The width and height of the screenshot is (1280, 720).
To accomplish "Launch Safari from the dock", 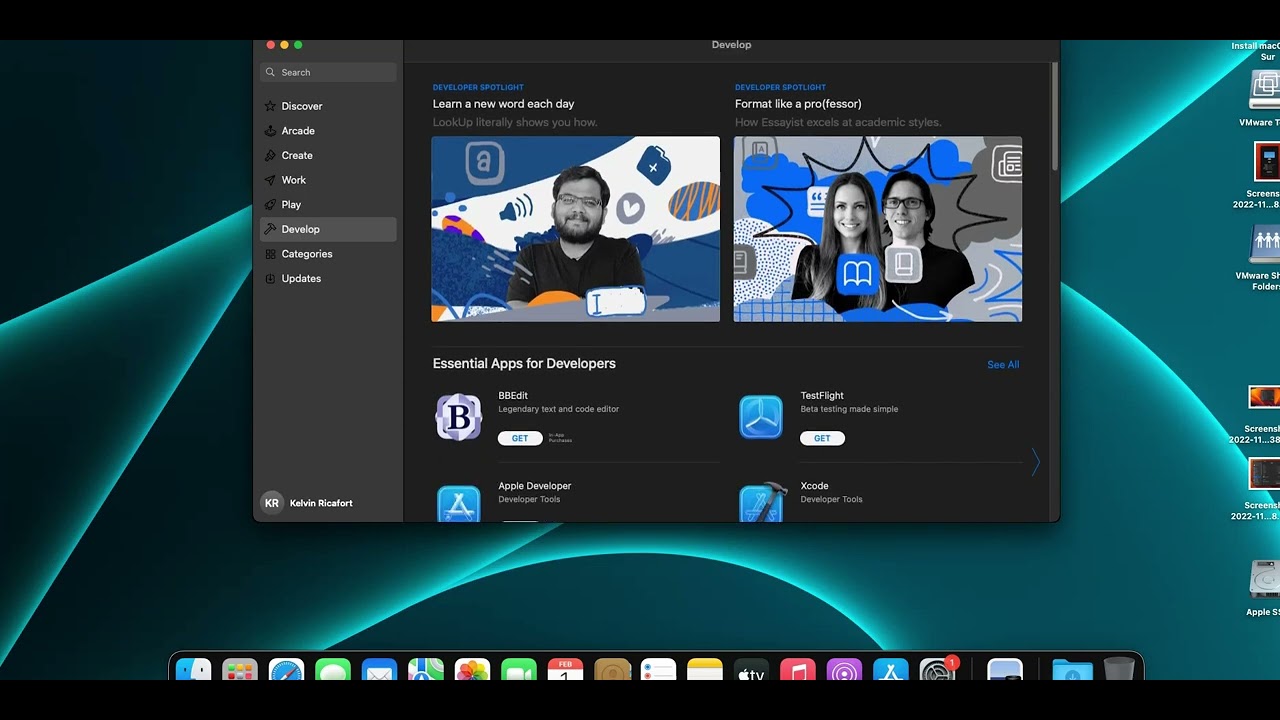I will pyautogui.click(x=286, y=670).
